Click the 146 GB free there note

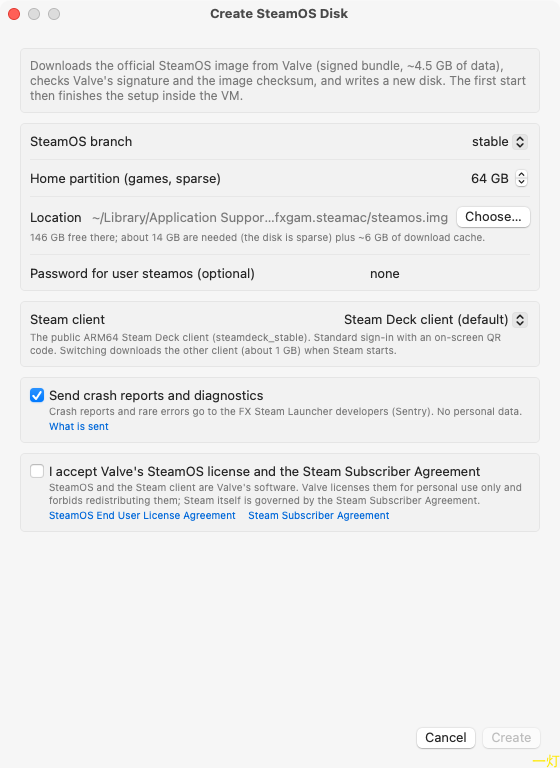tap(257, 238)
